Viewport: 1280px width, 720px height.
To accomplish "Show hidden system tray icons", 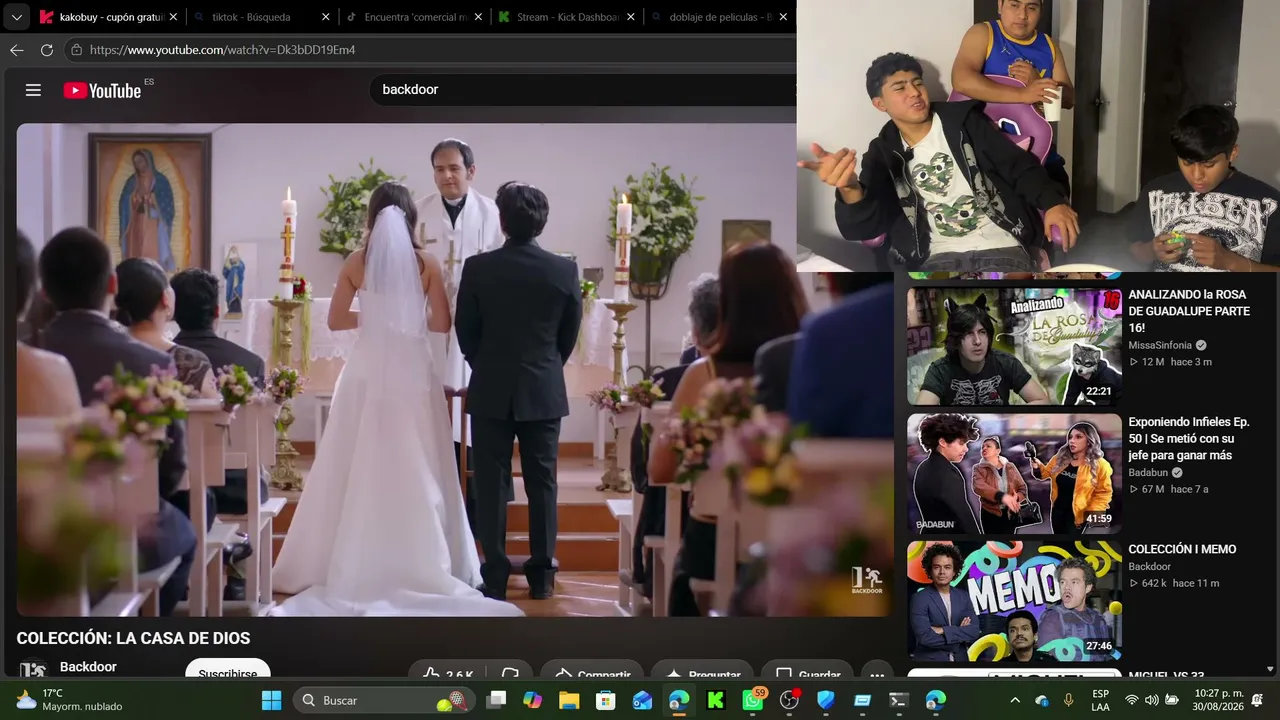I will click(x=1015, y=700).
